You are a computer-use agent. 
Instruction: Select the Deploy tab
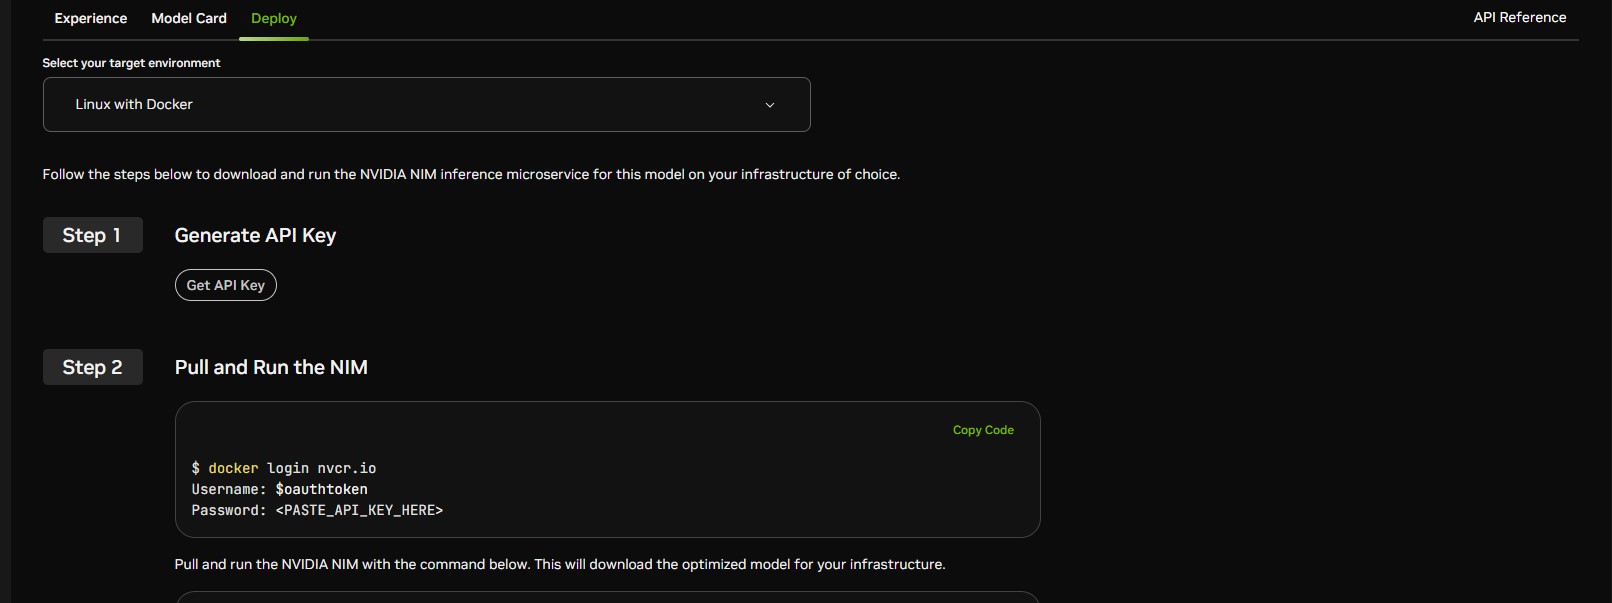click(x=274, y=18)
